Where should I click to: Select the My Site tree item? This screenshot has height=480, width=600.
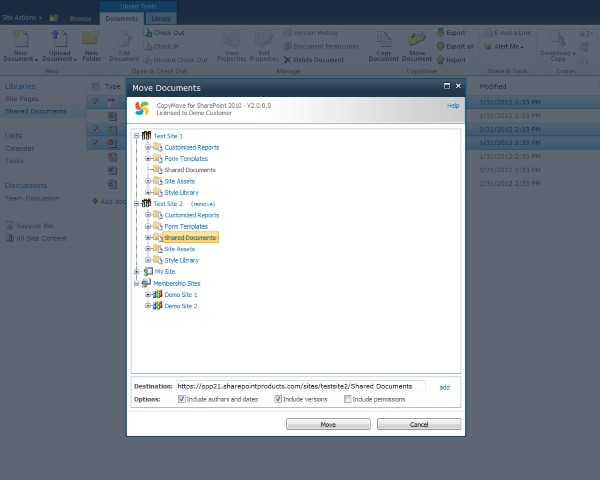pyautogui.click(x=165, y=271)
